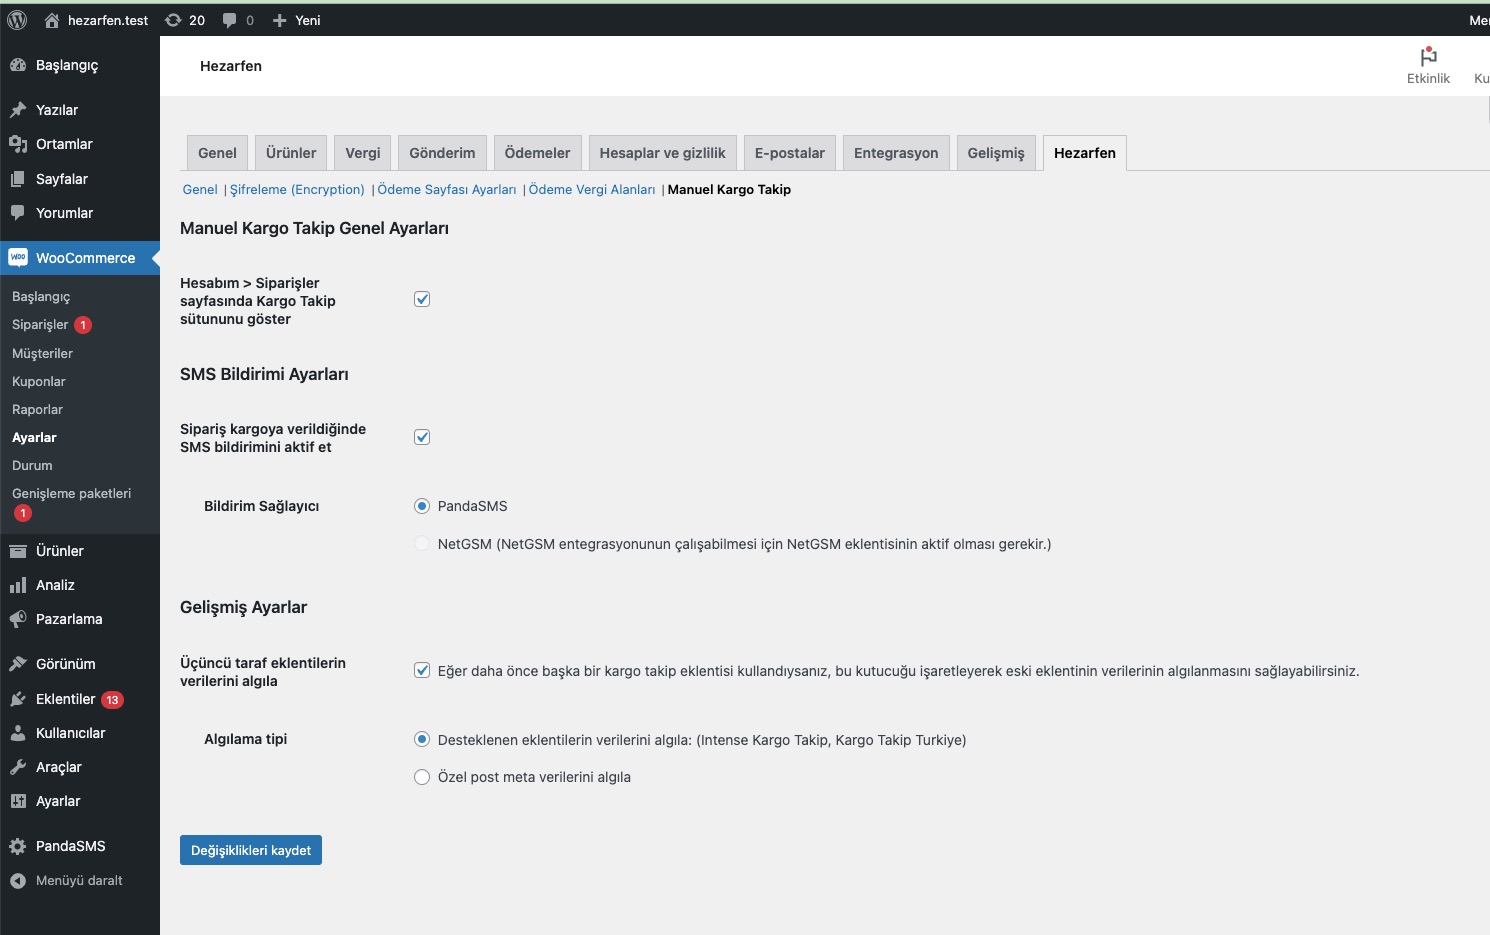This screenshot has height=935, width=1490.
Task: Open Müşteriler submenu item
Action: click(x=42, y=353)
